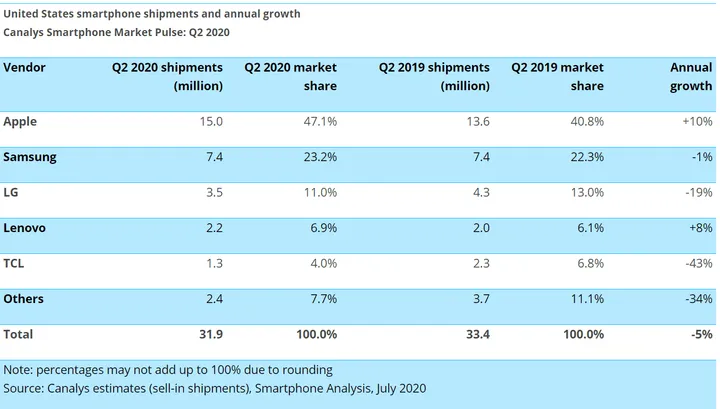The height and width of the screenshot is (409, 720).
Task: Select the Others vendor cell
Action: [x=23, y=299]
